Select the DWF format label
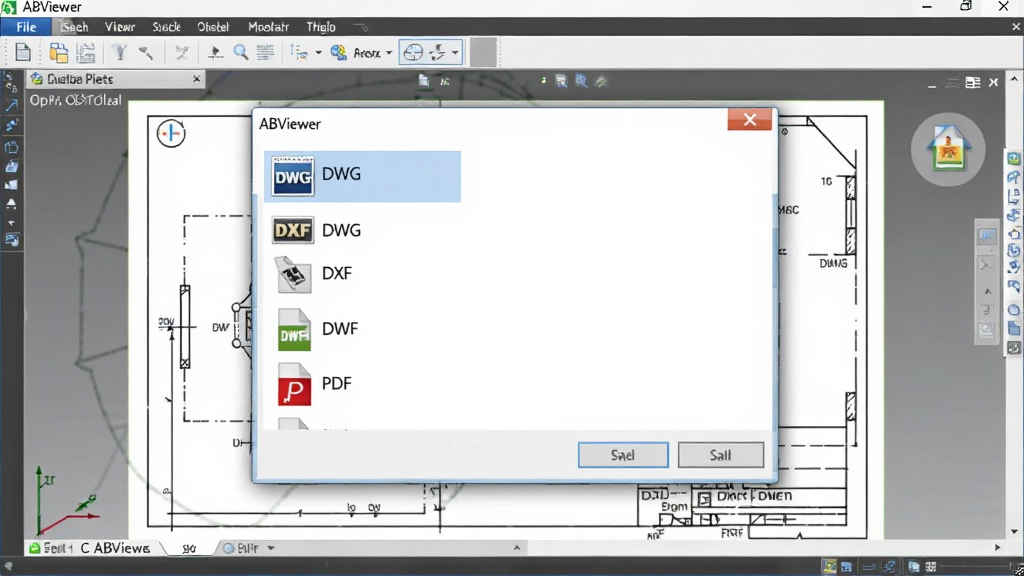 (x=340, y=328)
